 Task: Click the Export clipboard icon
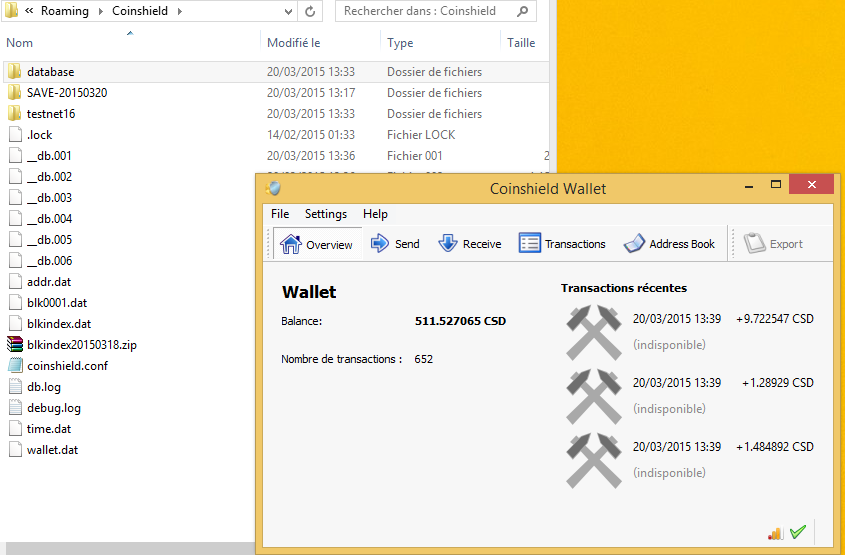[755, 244]
